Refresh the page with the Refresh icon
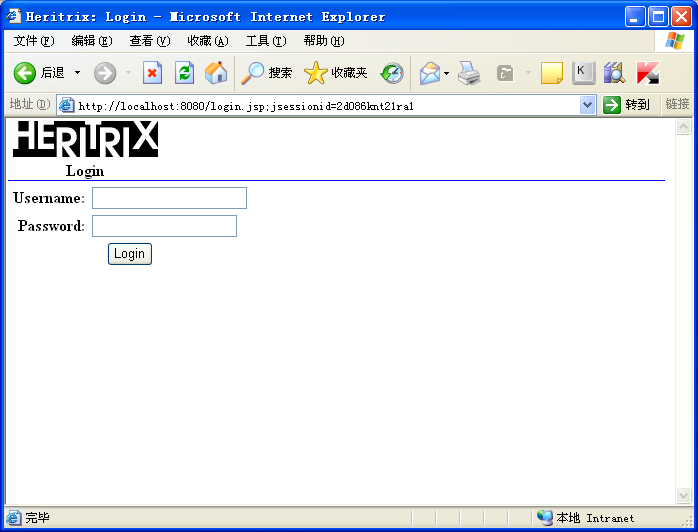Viewport: 698px width, 532px height. click(x=184, y=73)
